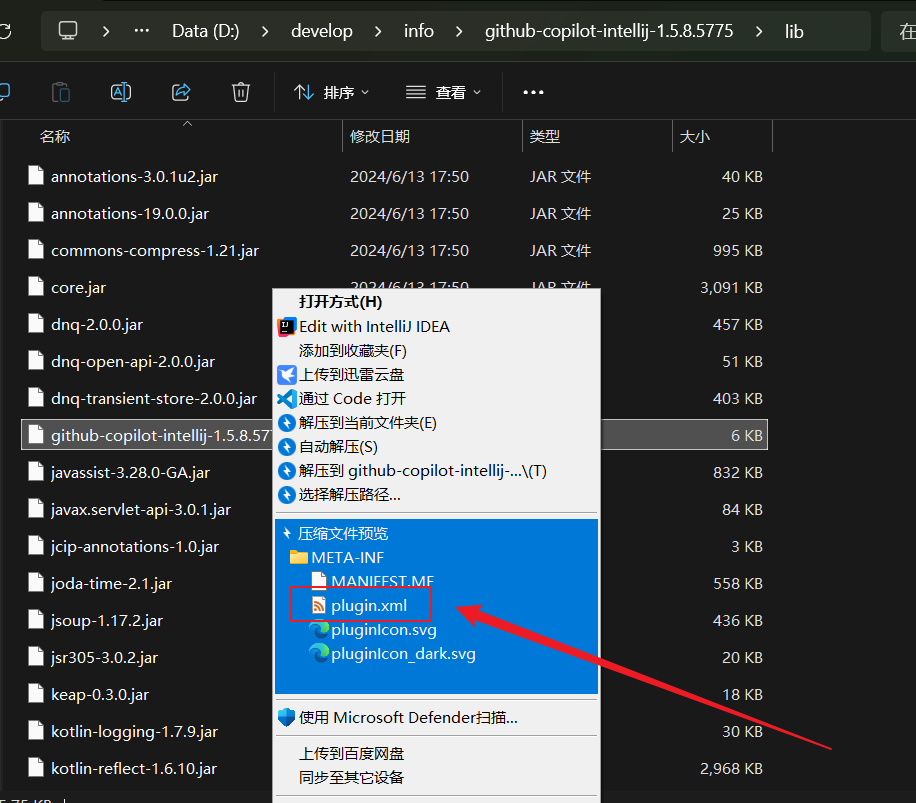Expand the chevron after develop in the path
The height and width of the screenshot is (803, 916).
pyautogui.click(x=378, y=31)
